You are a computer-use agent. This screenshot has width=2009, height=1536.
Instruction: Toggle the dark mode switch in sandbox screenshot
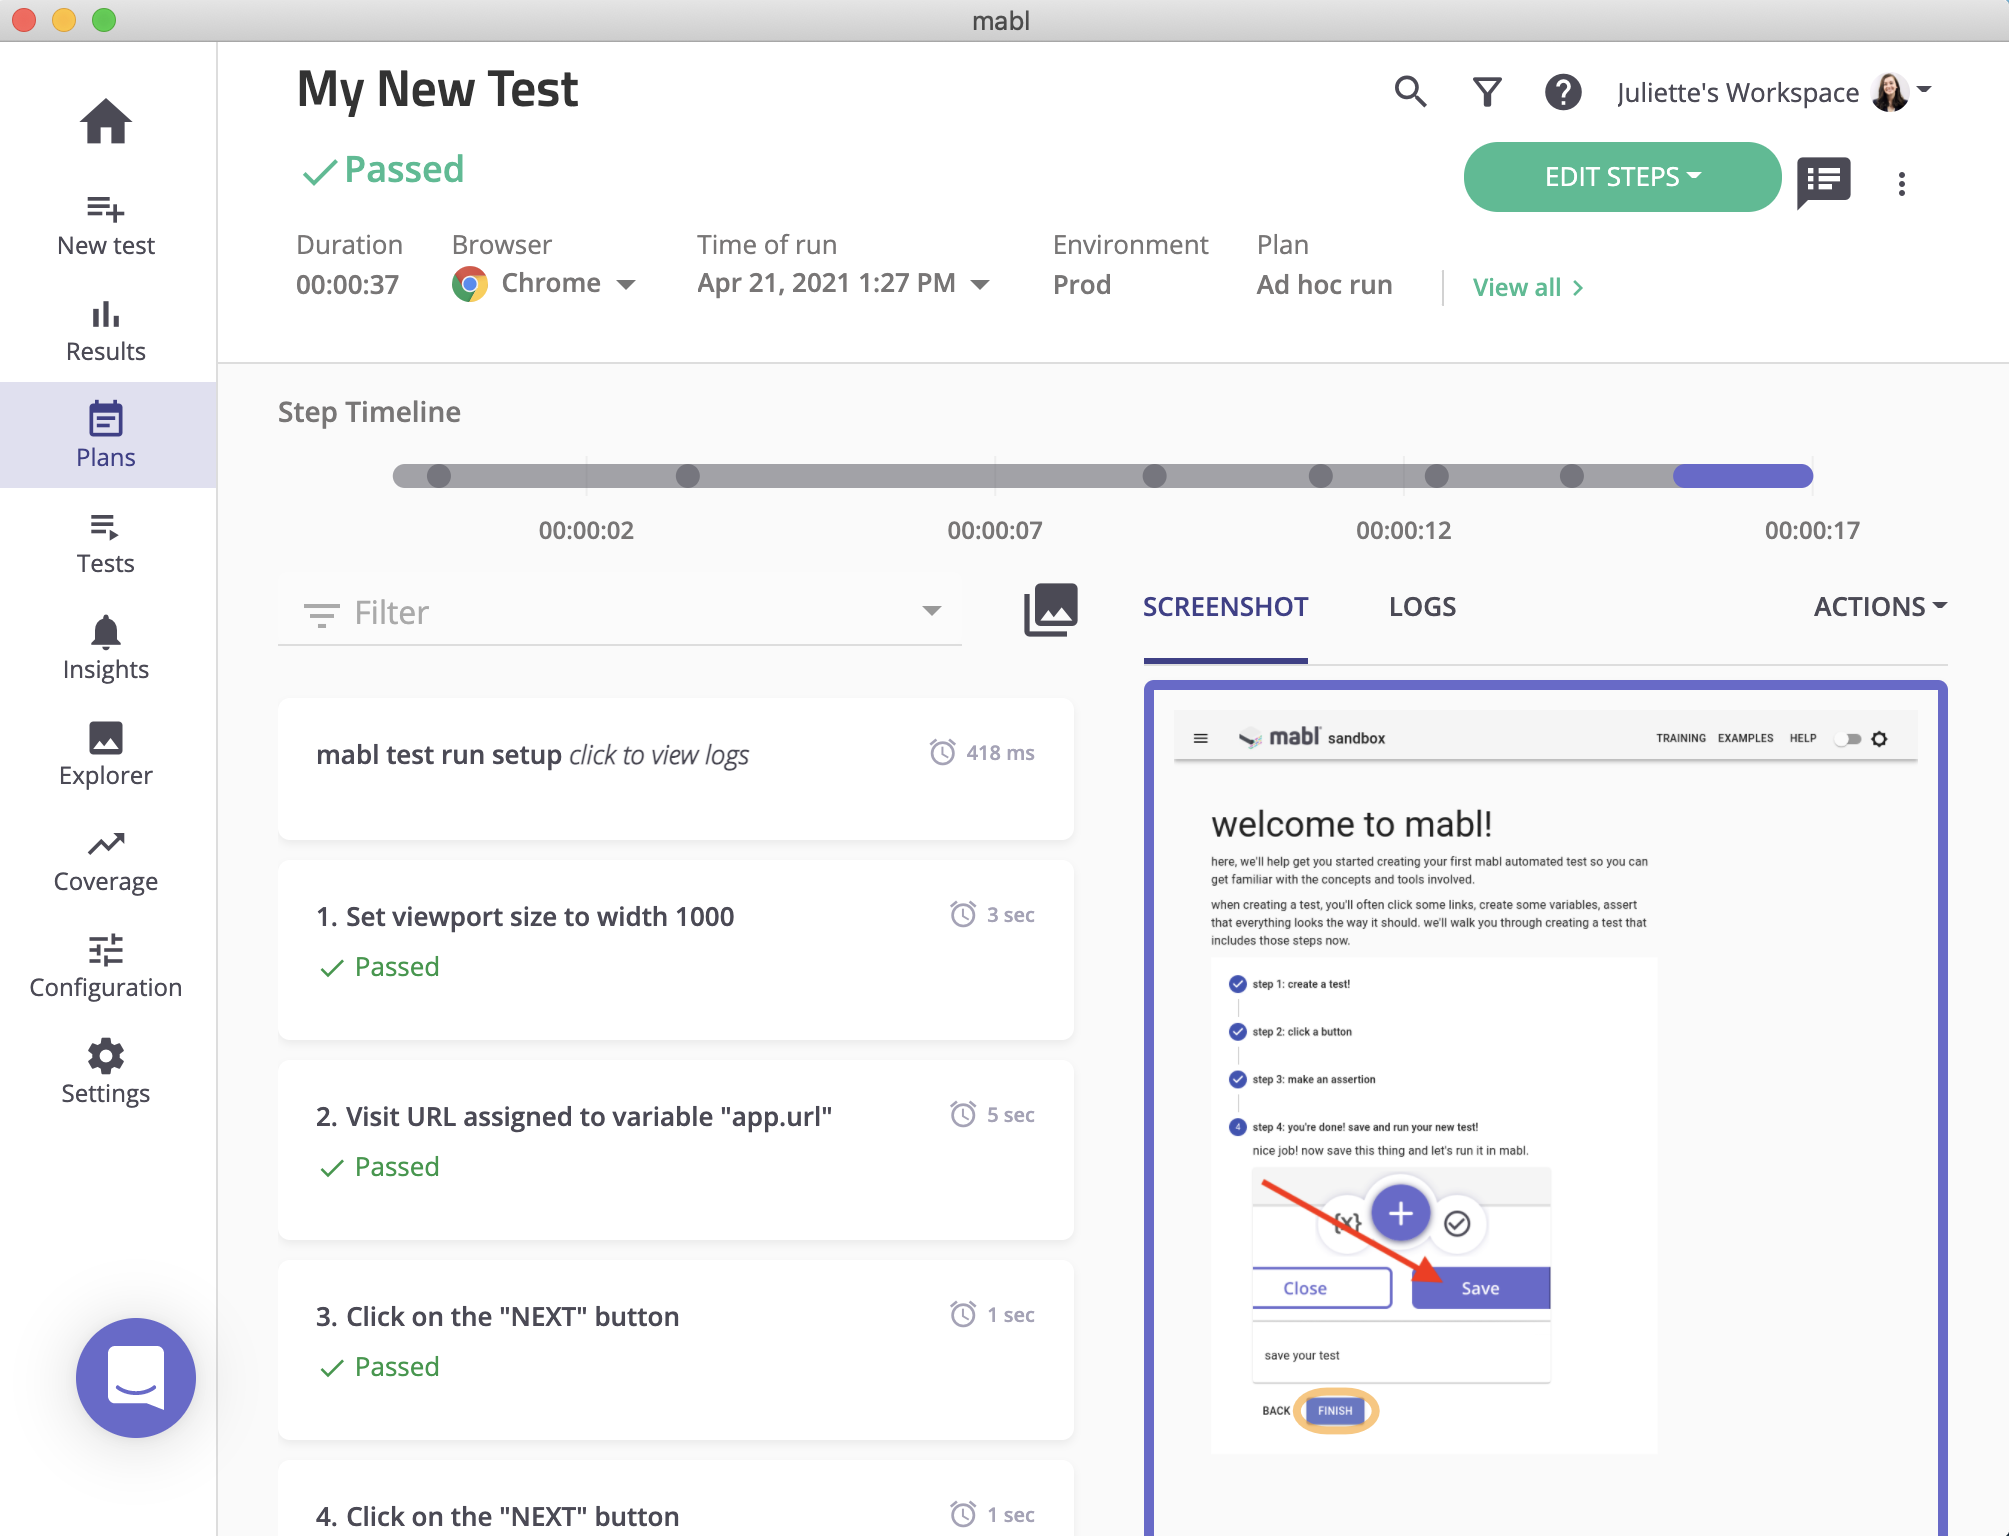pos(1849,739)
